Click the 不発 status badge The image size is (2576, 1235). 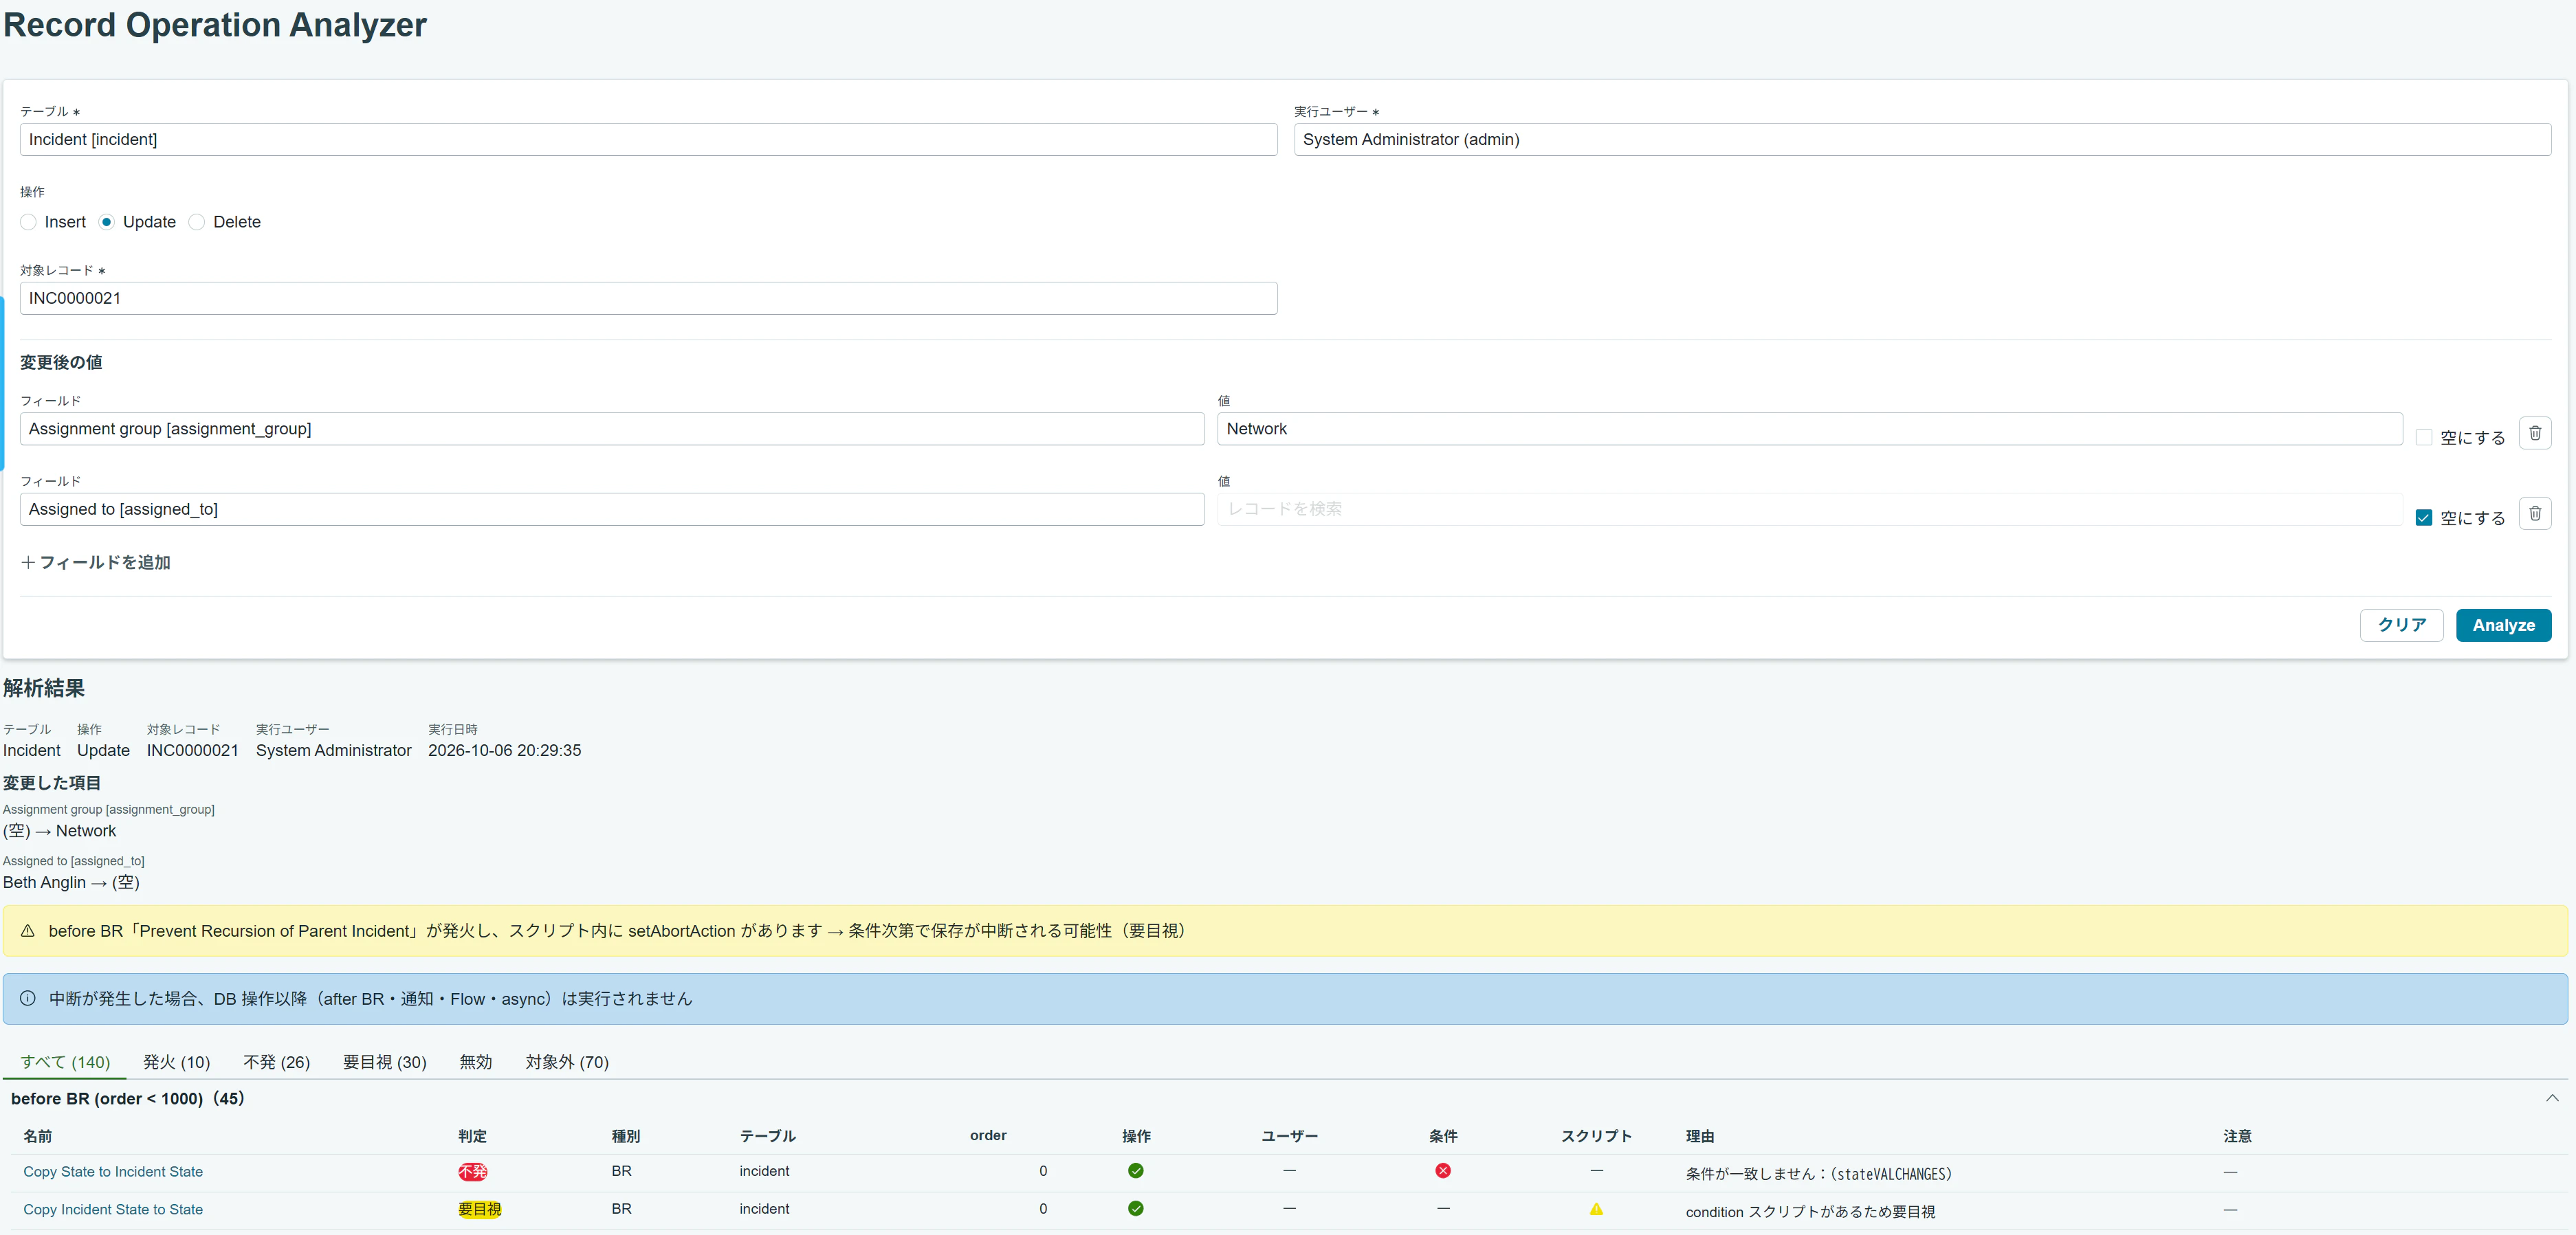click(472, 1171)
